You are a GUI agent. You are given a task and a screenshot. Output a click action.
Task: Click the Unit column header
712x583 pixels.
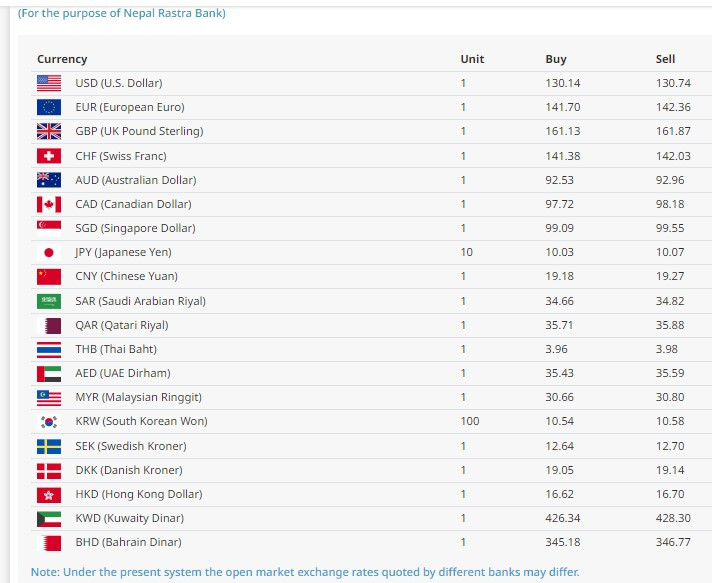pyautogui.click(x=472, y=59)
